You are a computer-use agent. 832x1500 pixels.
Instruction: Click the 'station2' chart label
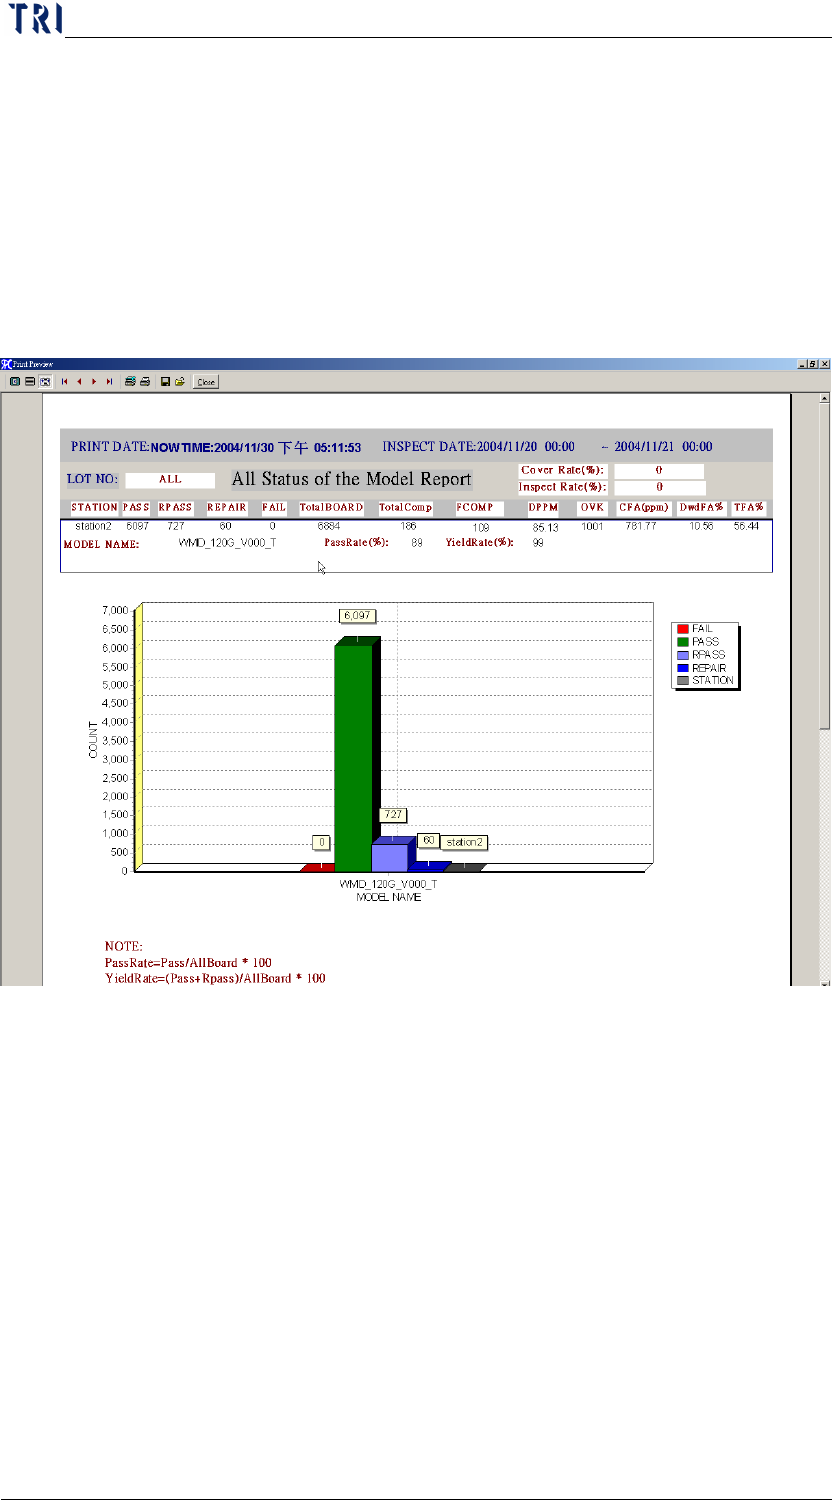tap(465, 843)
